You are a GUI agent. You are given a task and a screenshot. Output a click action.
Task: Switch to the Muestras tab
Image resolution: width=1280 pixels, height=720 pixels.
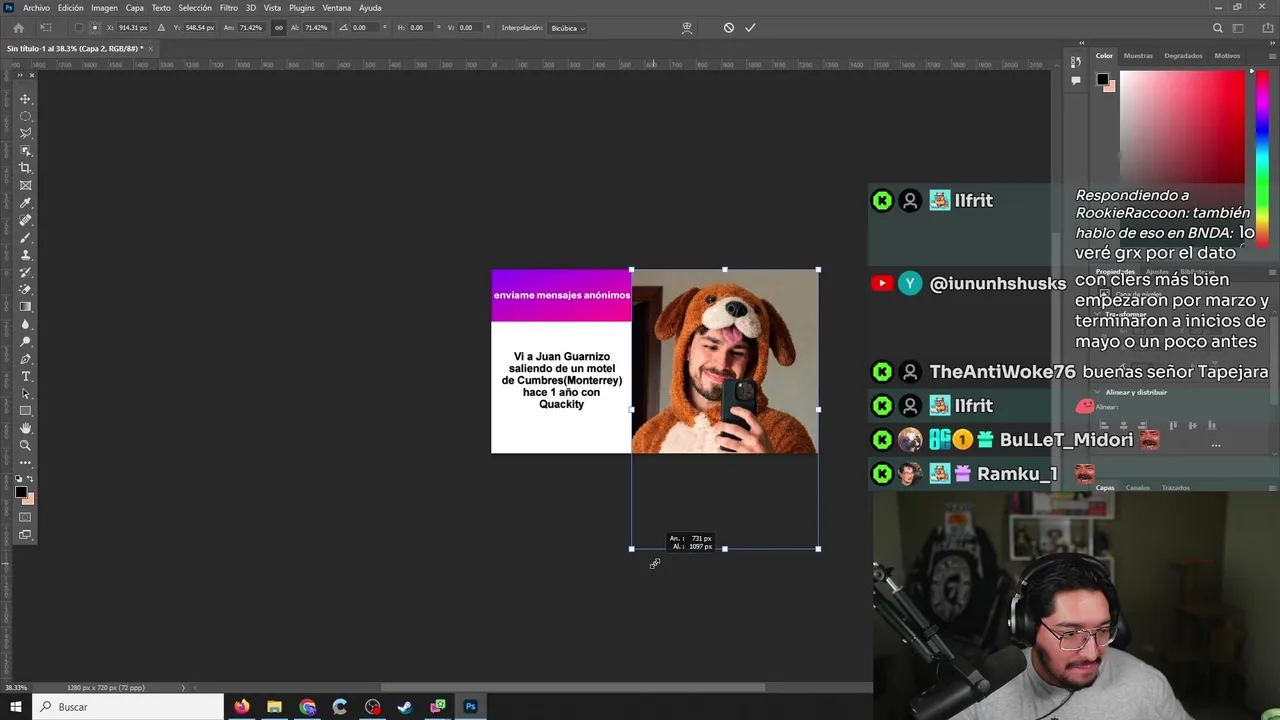coord(1138,56)
